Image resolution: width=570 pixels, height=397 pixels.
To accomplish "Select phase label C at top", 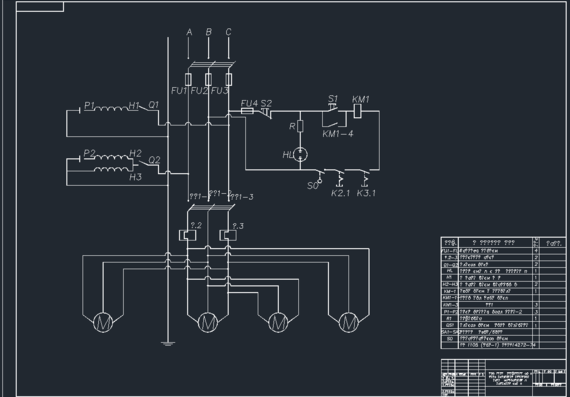I will [x=228, y=32].
